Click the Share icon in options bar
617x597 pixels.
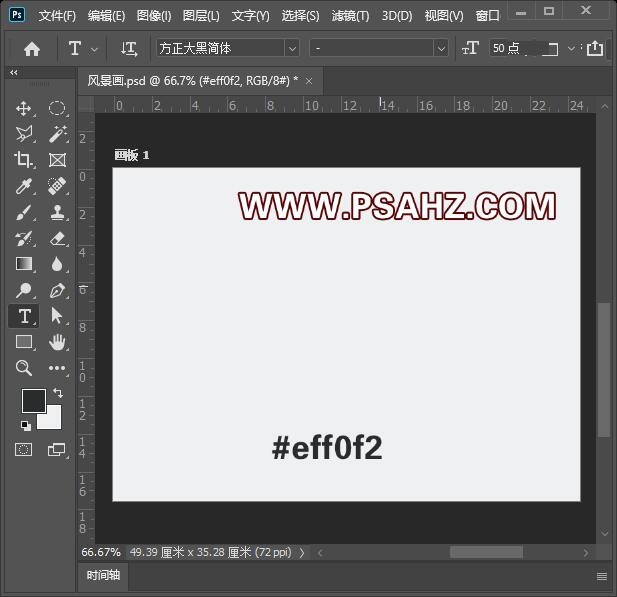(x=595, y=48)
